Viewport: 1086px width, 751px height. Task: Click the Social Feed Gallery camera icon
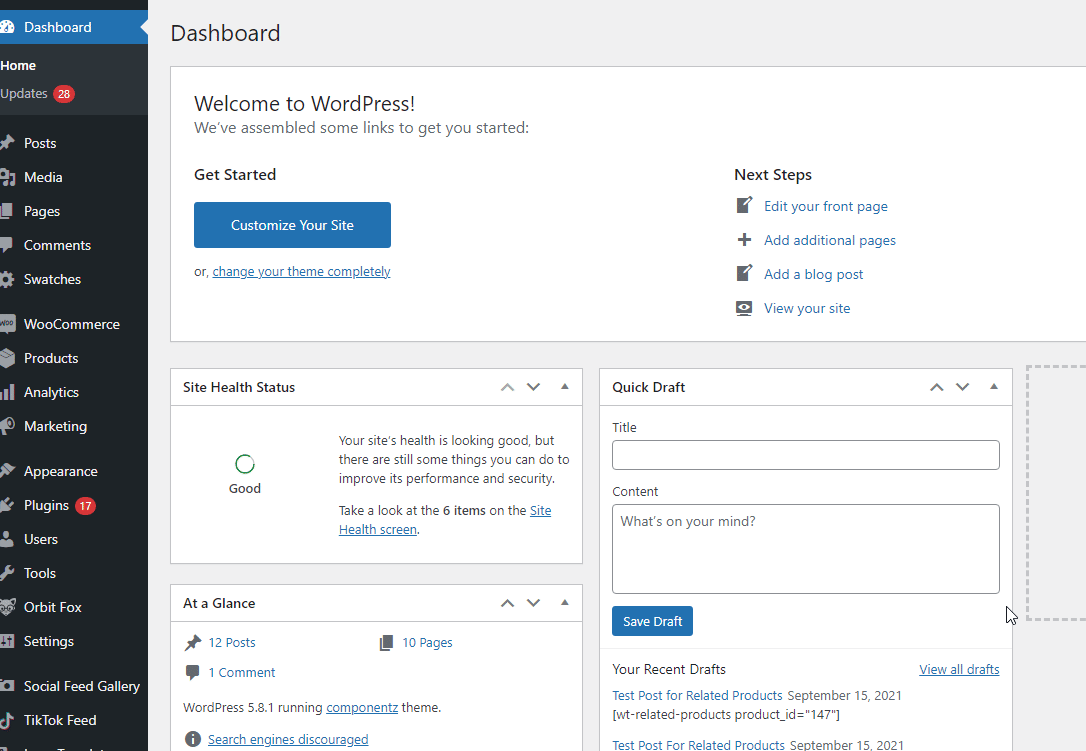pyautogui.click(x=7, y=686)
